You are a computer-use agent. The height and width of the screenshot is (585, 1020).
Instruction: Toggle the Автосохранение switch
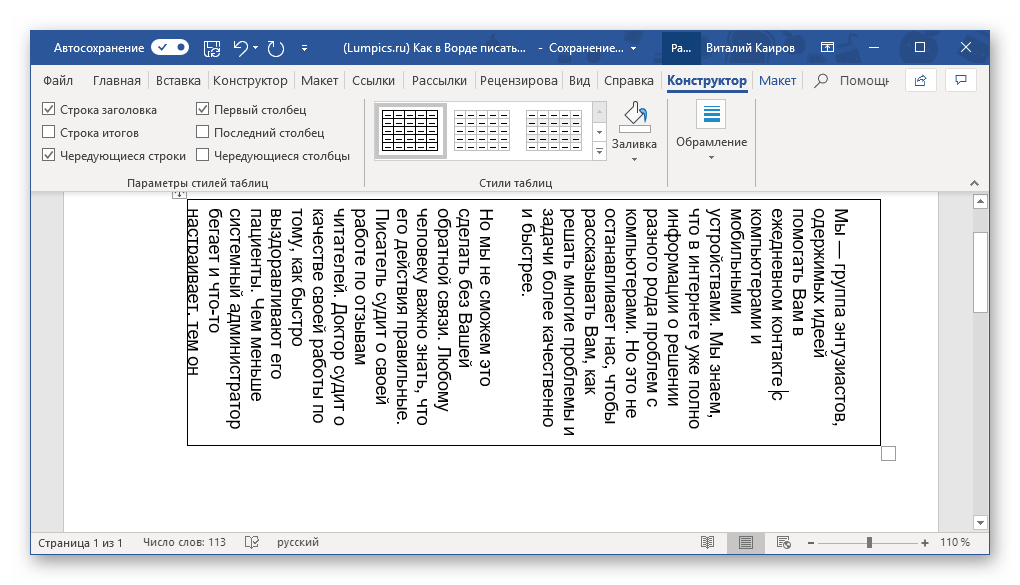pos(169,47)
